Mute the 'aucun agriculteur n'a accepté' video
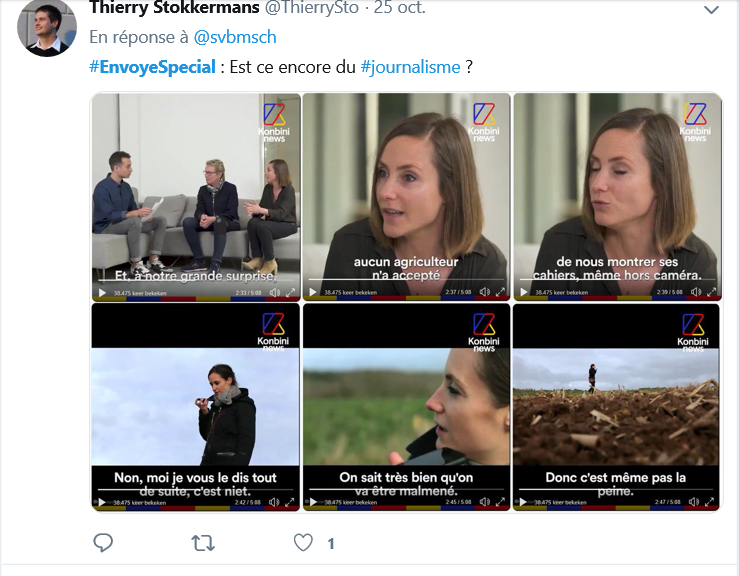Viewport: 739px width, 576px height. coord(485,293)
